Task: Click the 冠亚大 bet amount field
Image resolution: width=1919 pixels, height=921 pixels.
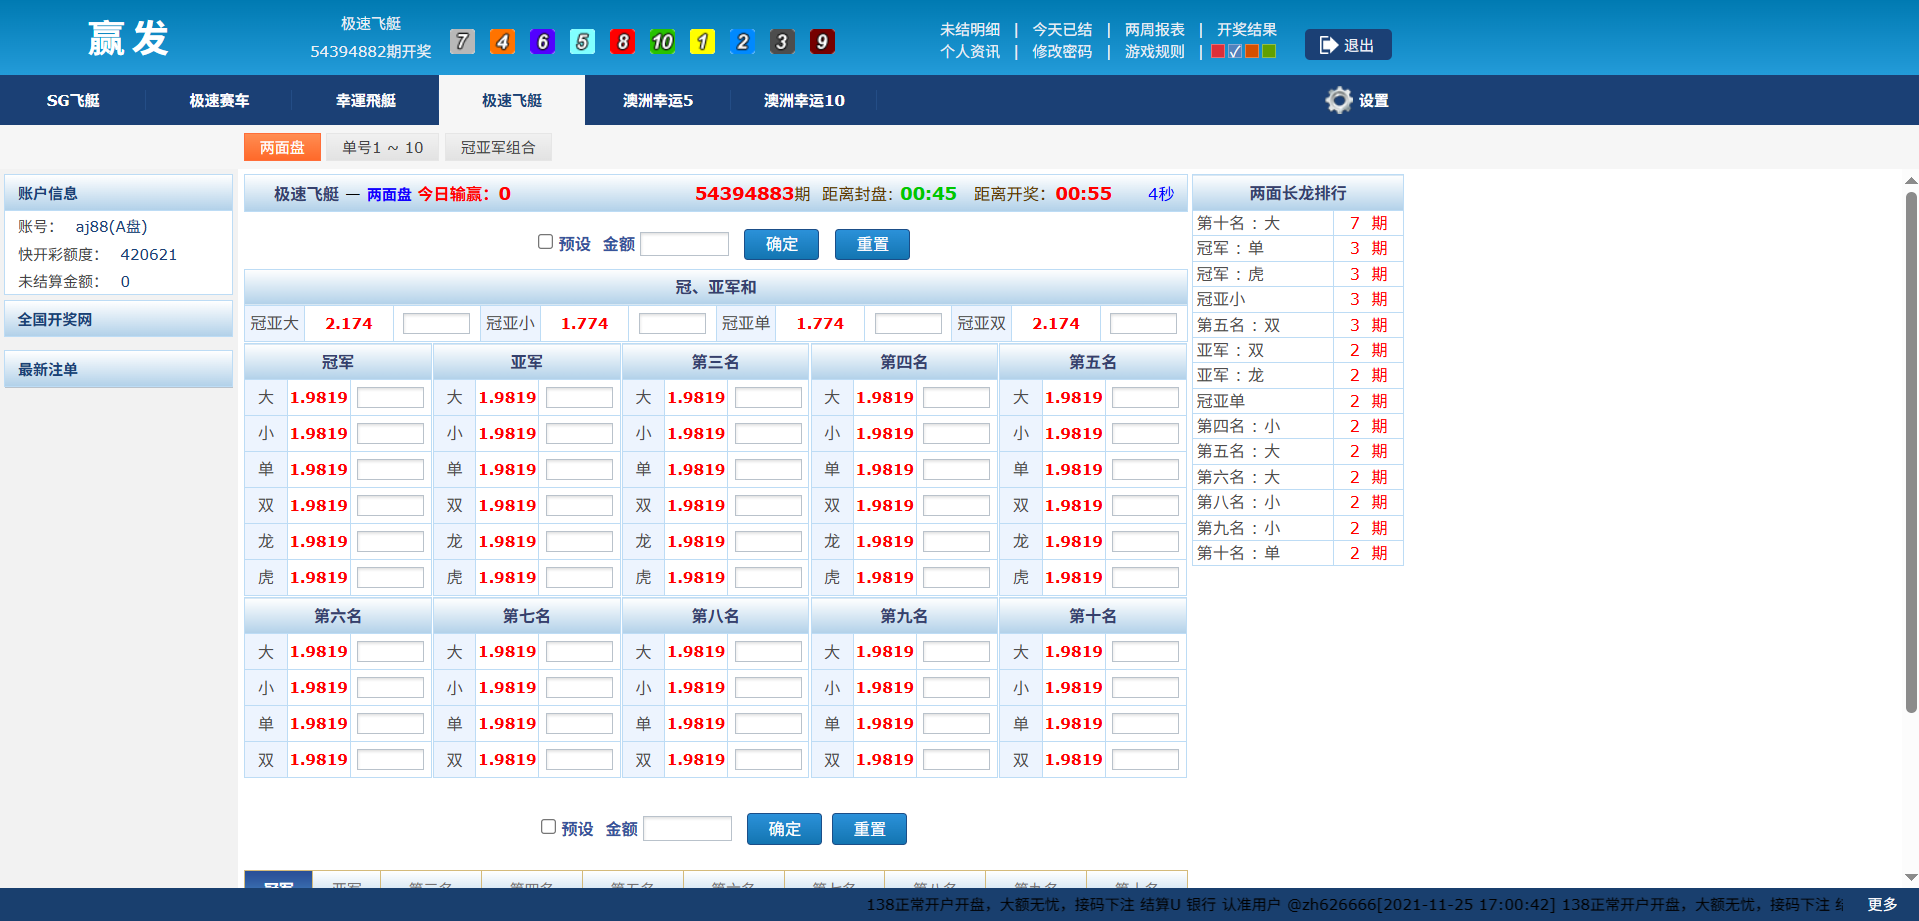Action: click(x=436, y=324)
